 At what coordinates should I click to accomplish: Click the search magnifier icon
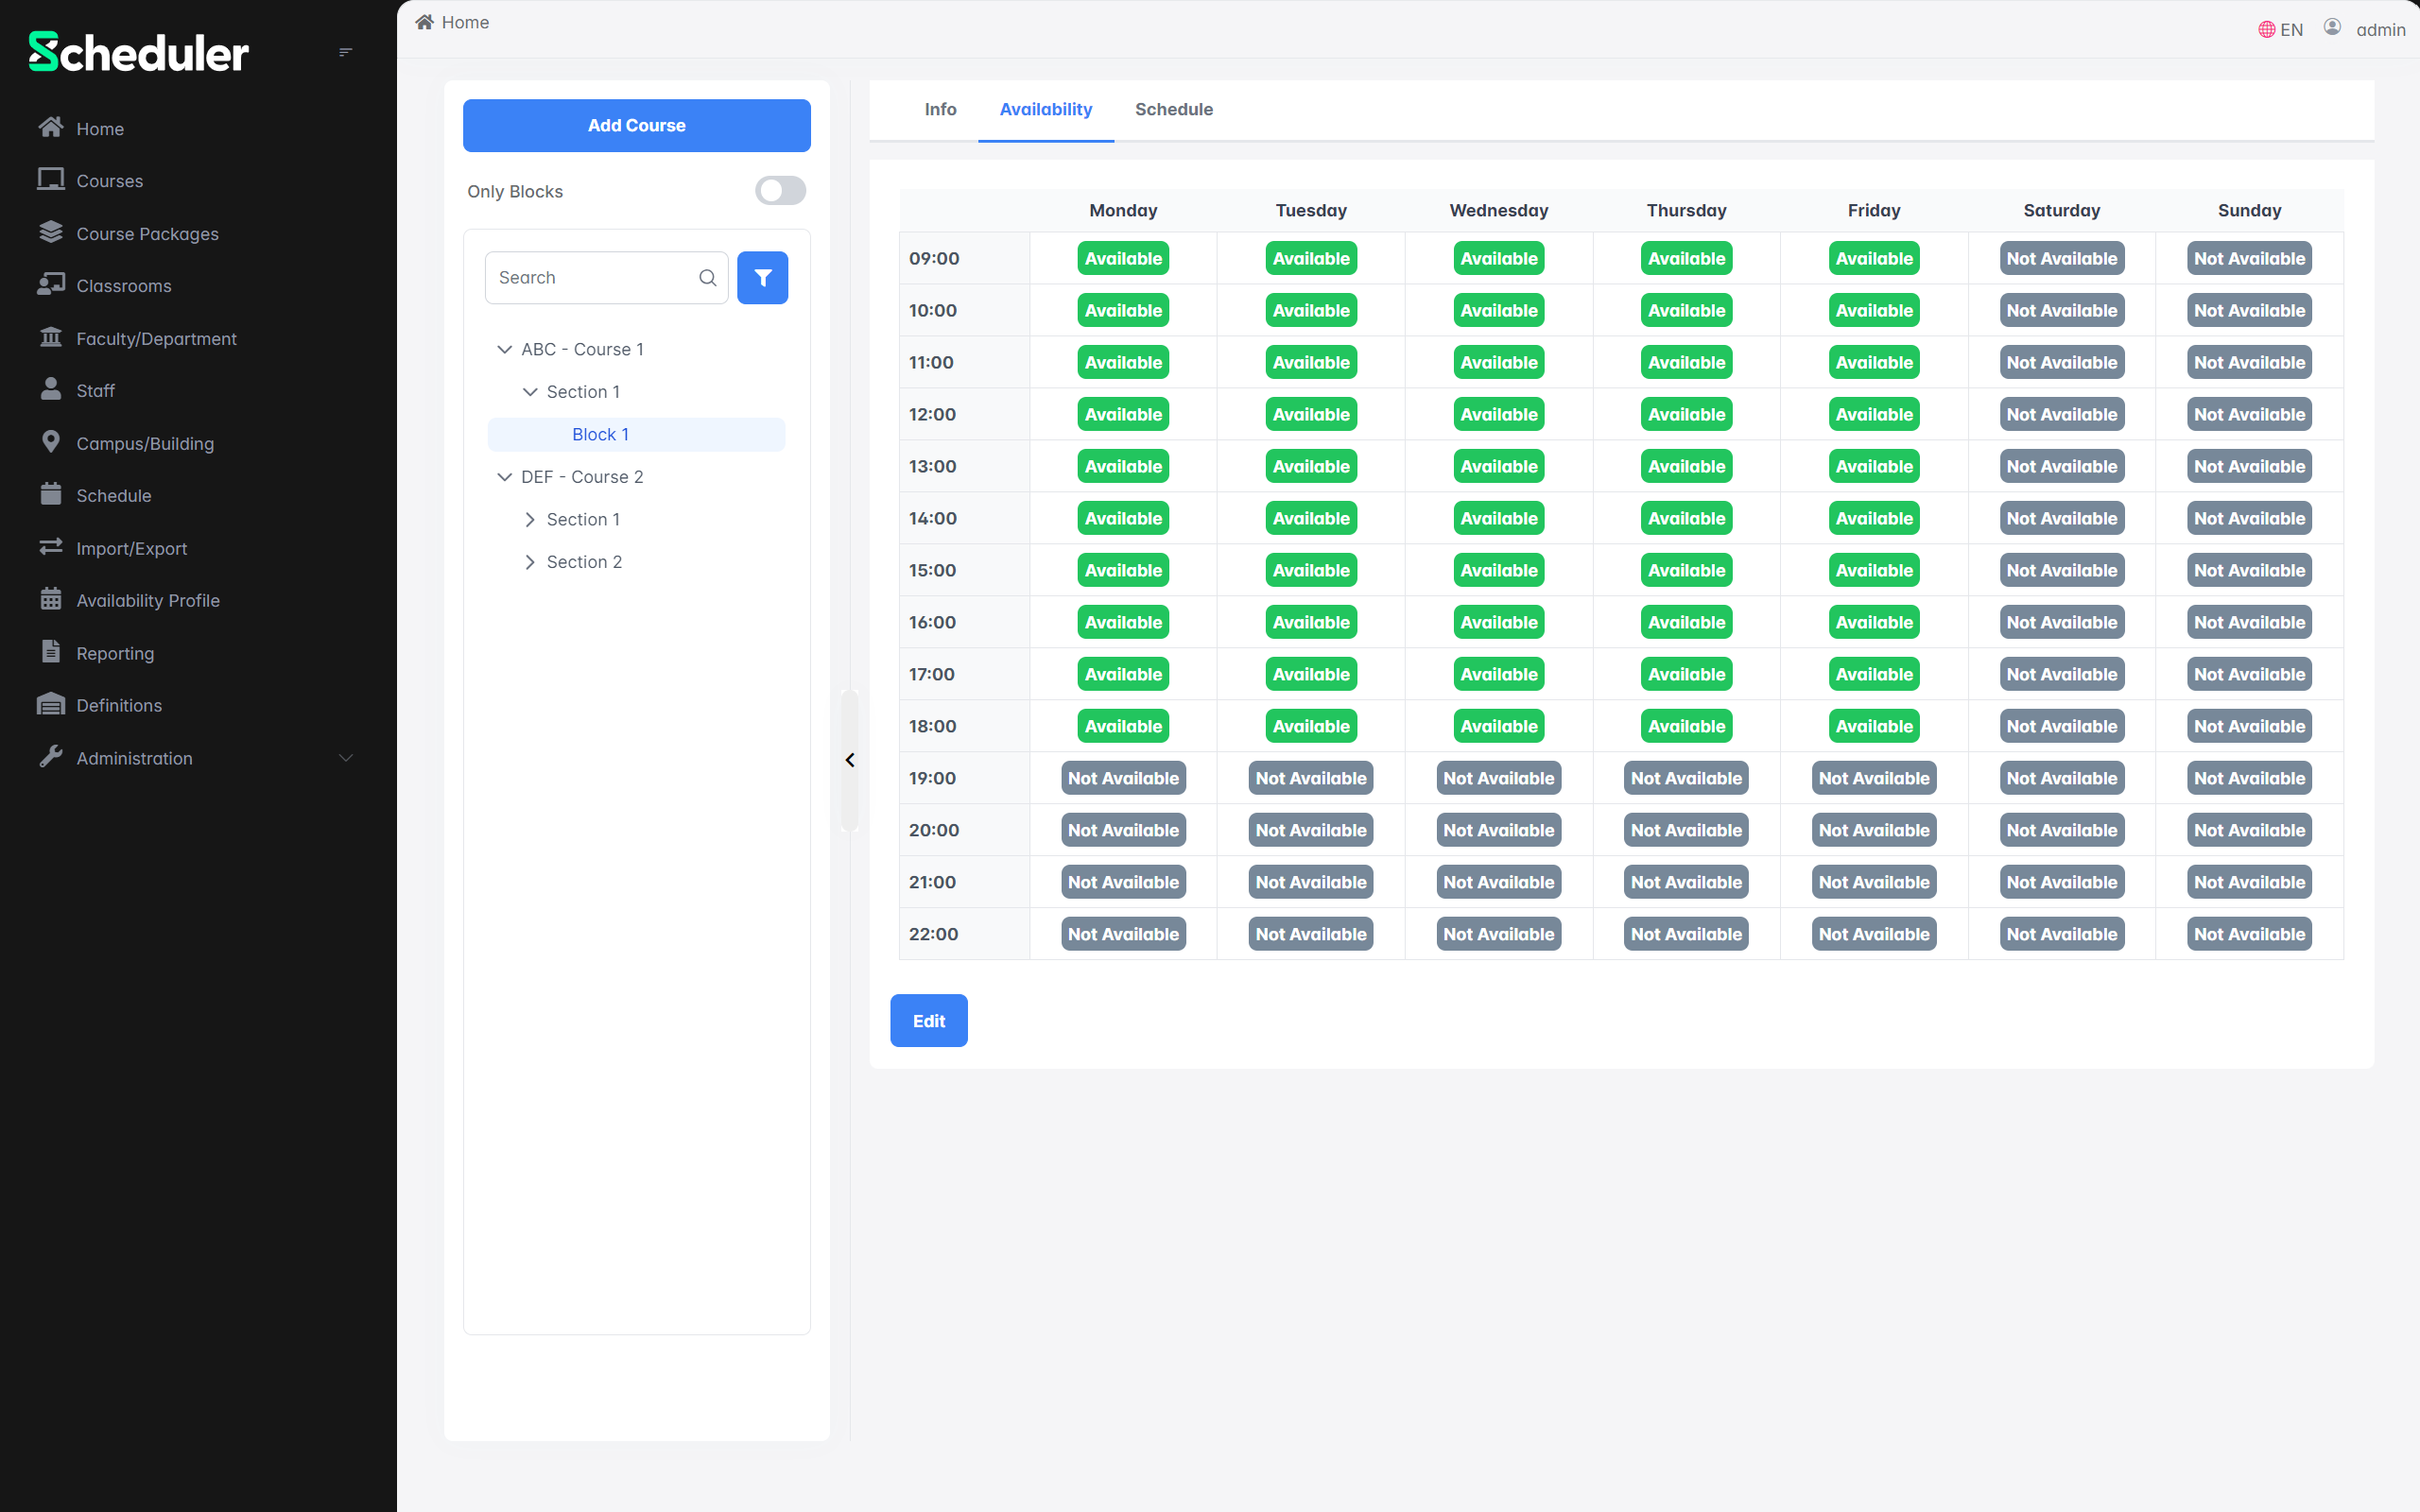(708, 278)
